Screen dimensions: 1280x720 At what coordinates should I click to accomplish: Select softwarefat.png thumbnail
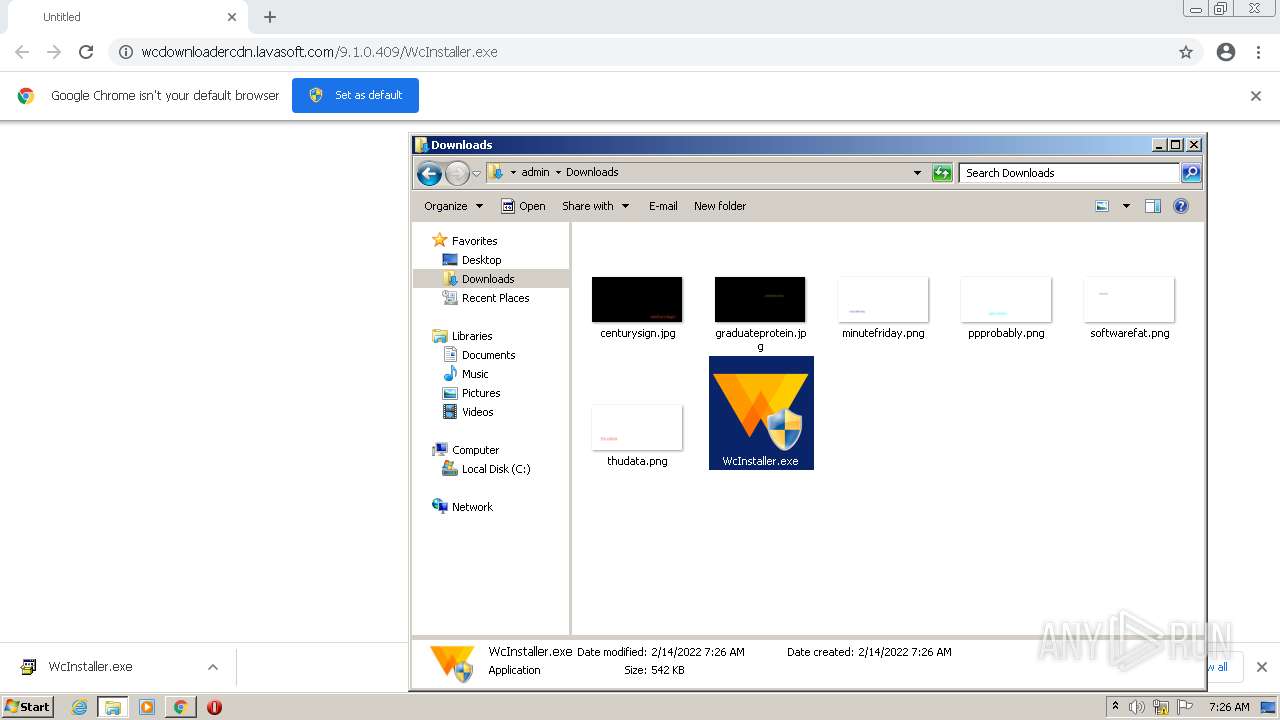(x=1129, y=299)
